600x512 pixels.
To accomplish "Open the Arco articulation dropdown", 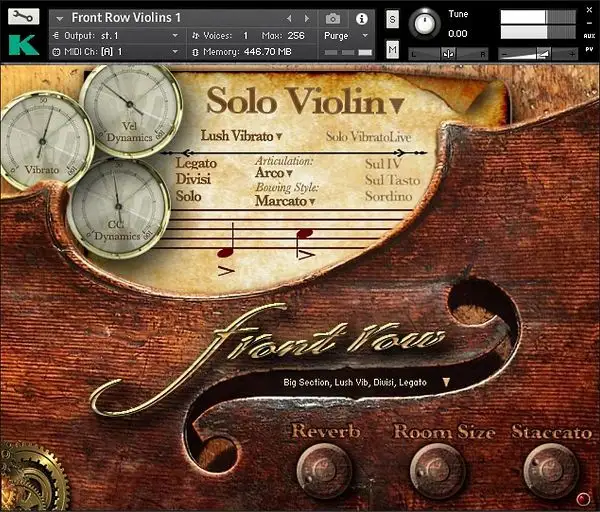I will coord(274,174).
